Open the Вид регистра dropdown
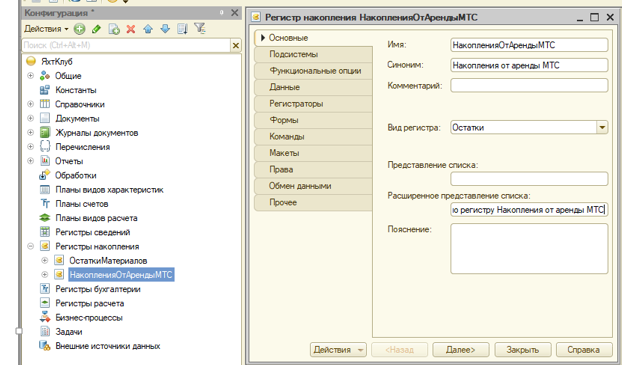The image size is (622, 365). 602,128
